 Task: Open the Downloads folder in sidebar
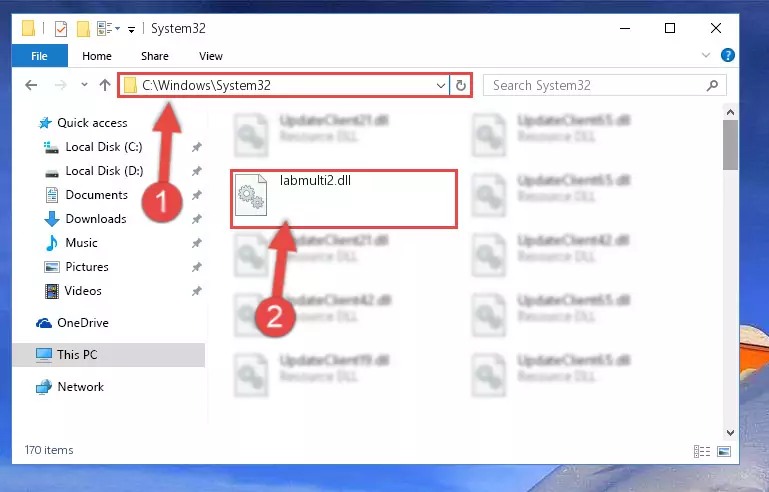pos(96,219)
